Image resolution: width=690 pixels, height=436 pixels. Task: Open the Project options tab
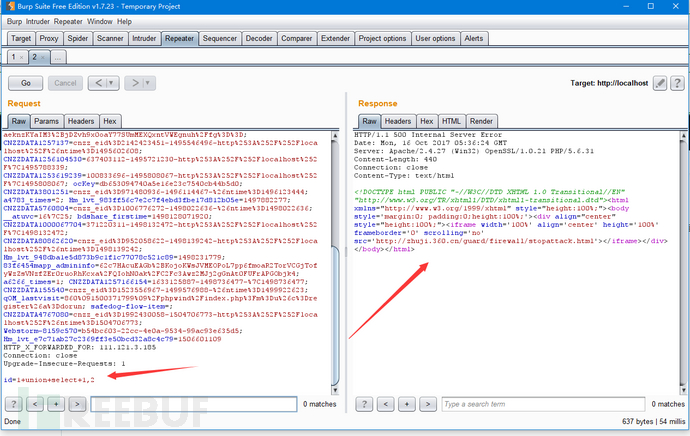pos(382,38)
